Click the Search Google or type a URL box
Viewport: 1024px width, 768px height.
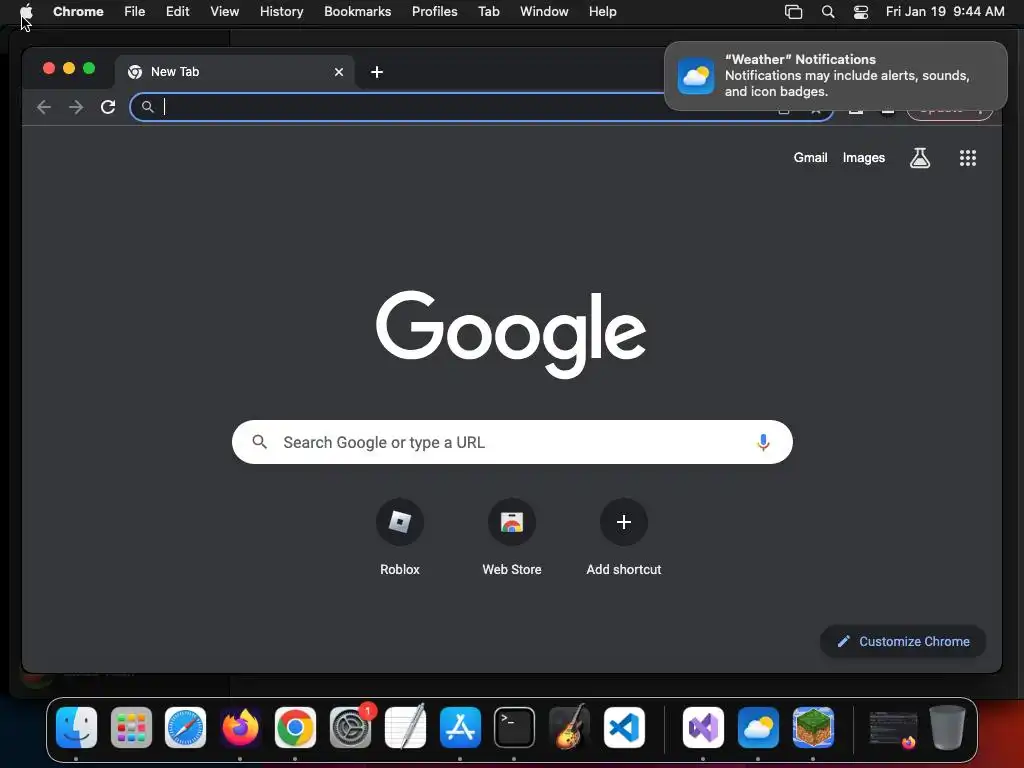click(512, 442)
